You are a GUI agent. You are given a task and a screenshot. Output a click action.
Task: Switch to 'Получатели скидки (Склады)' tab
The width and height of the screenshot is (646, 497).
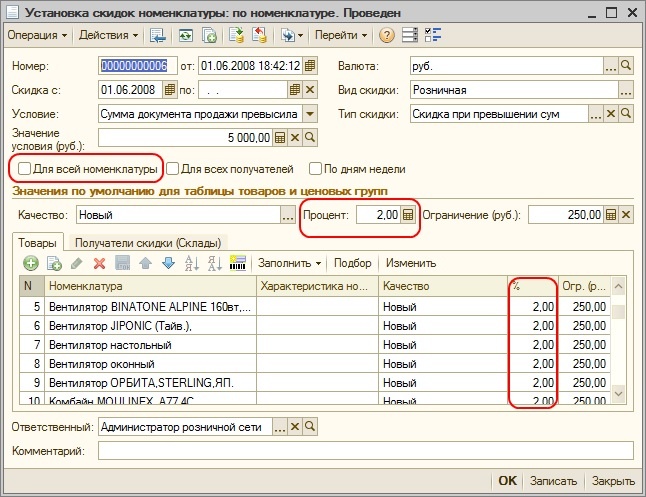pyautogui.click(x=148, y=243)
